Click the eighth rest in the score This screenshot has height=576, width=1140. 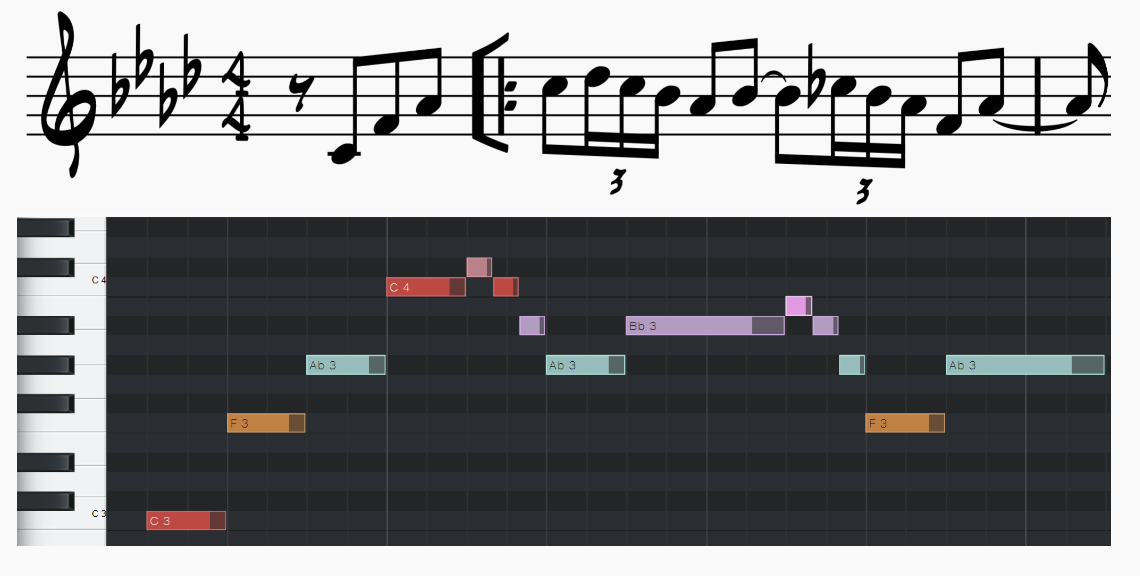[x=299, y=93]
